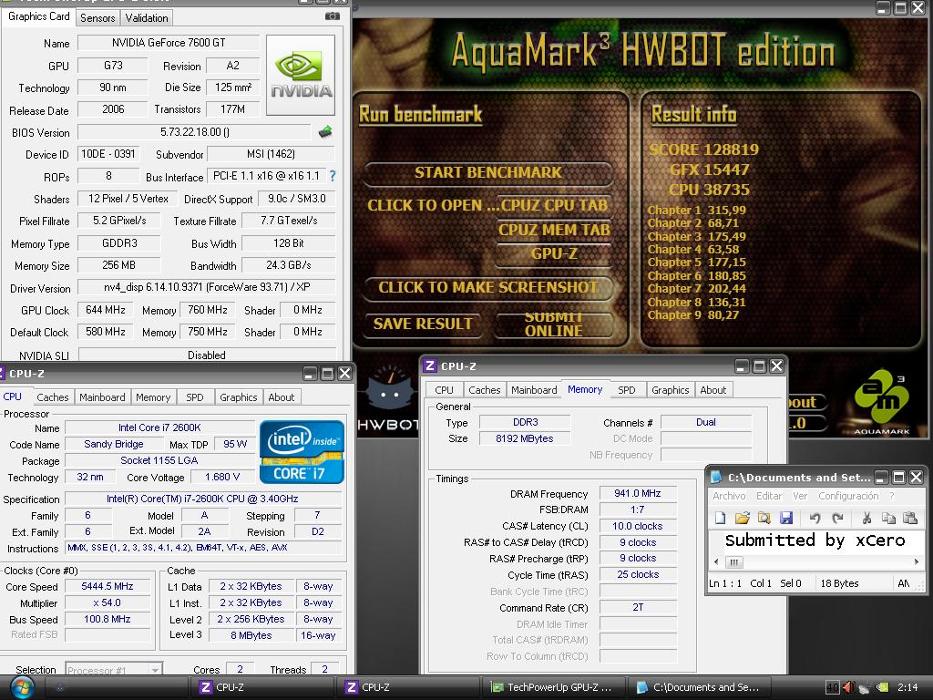The height and width of the screenshot is (700, 933).
Task: Click the Specification field i7-2600K CPU @ 3.40GHz
Action: (x=202, y=499)
